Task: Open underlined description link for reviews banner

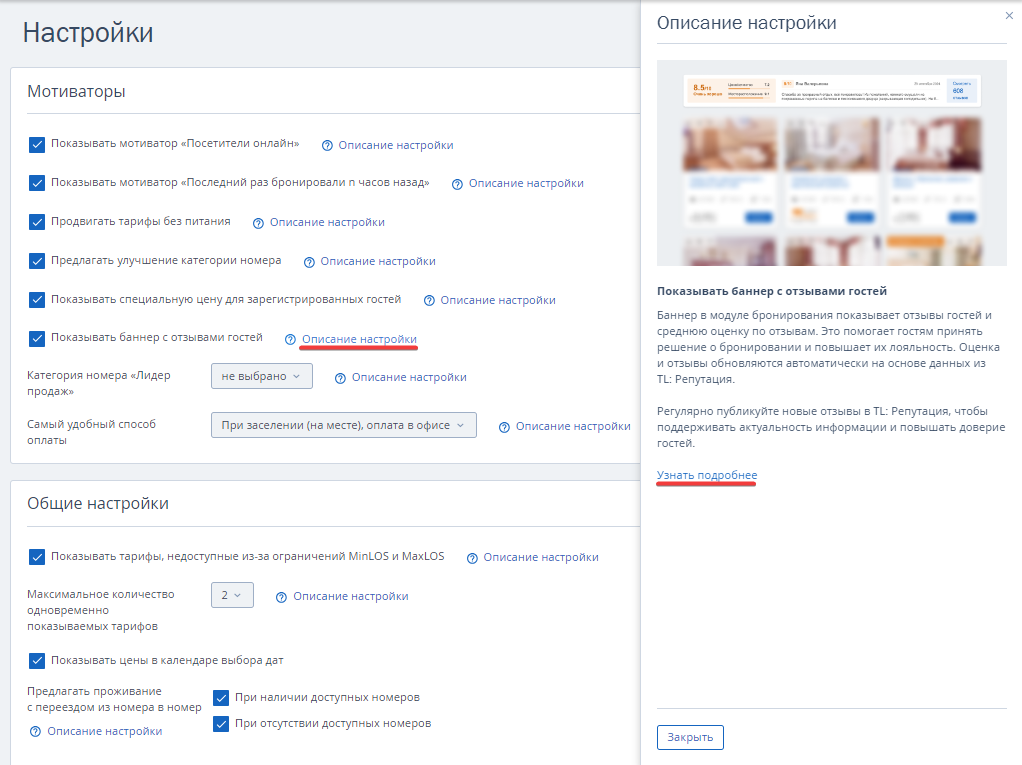Action: pyautogui.click(x=359, y=339)
